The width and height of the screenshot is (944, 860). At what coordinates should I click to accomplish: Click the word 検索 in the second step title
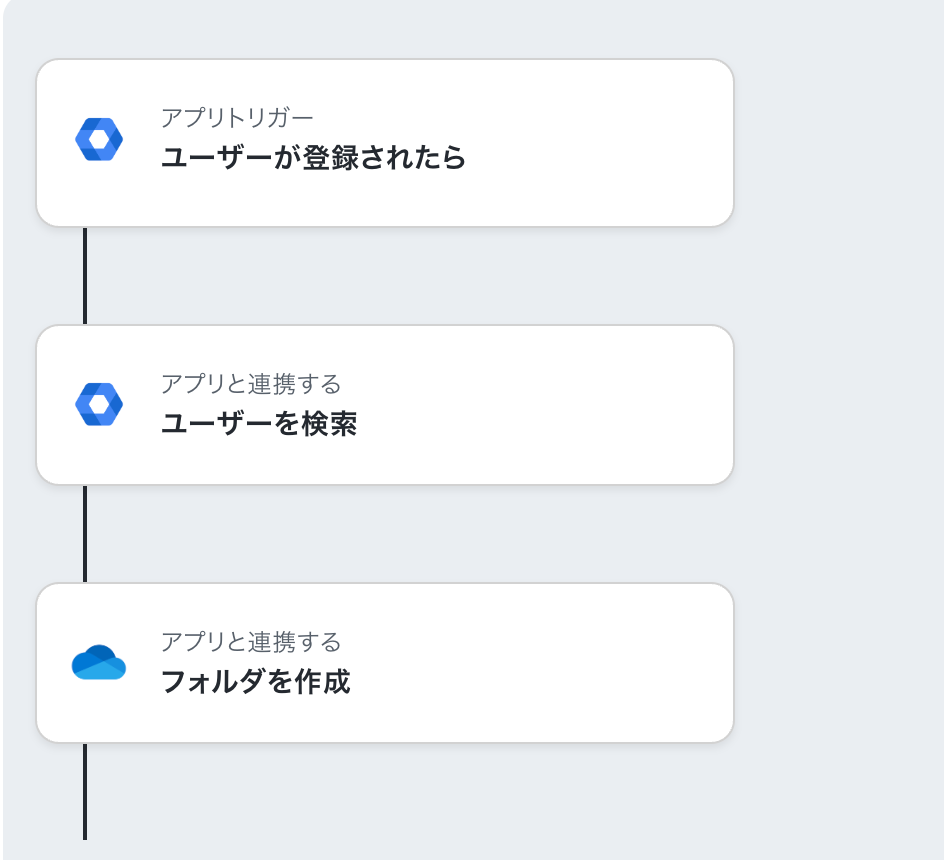tap(329, 424)
